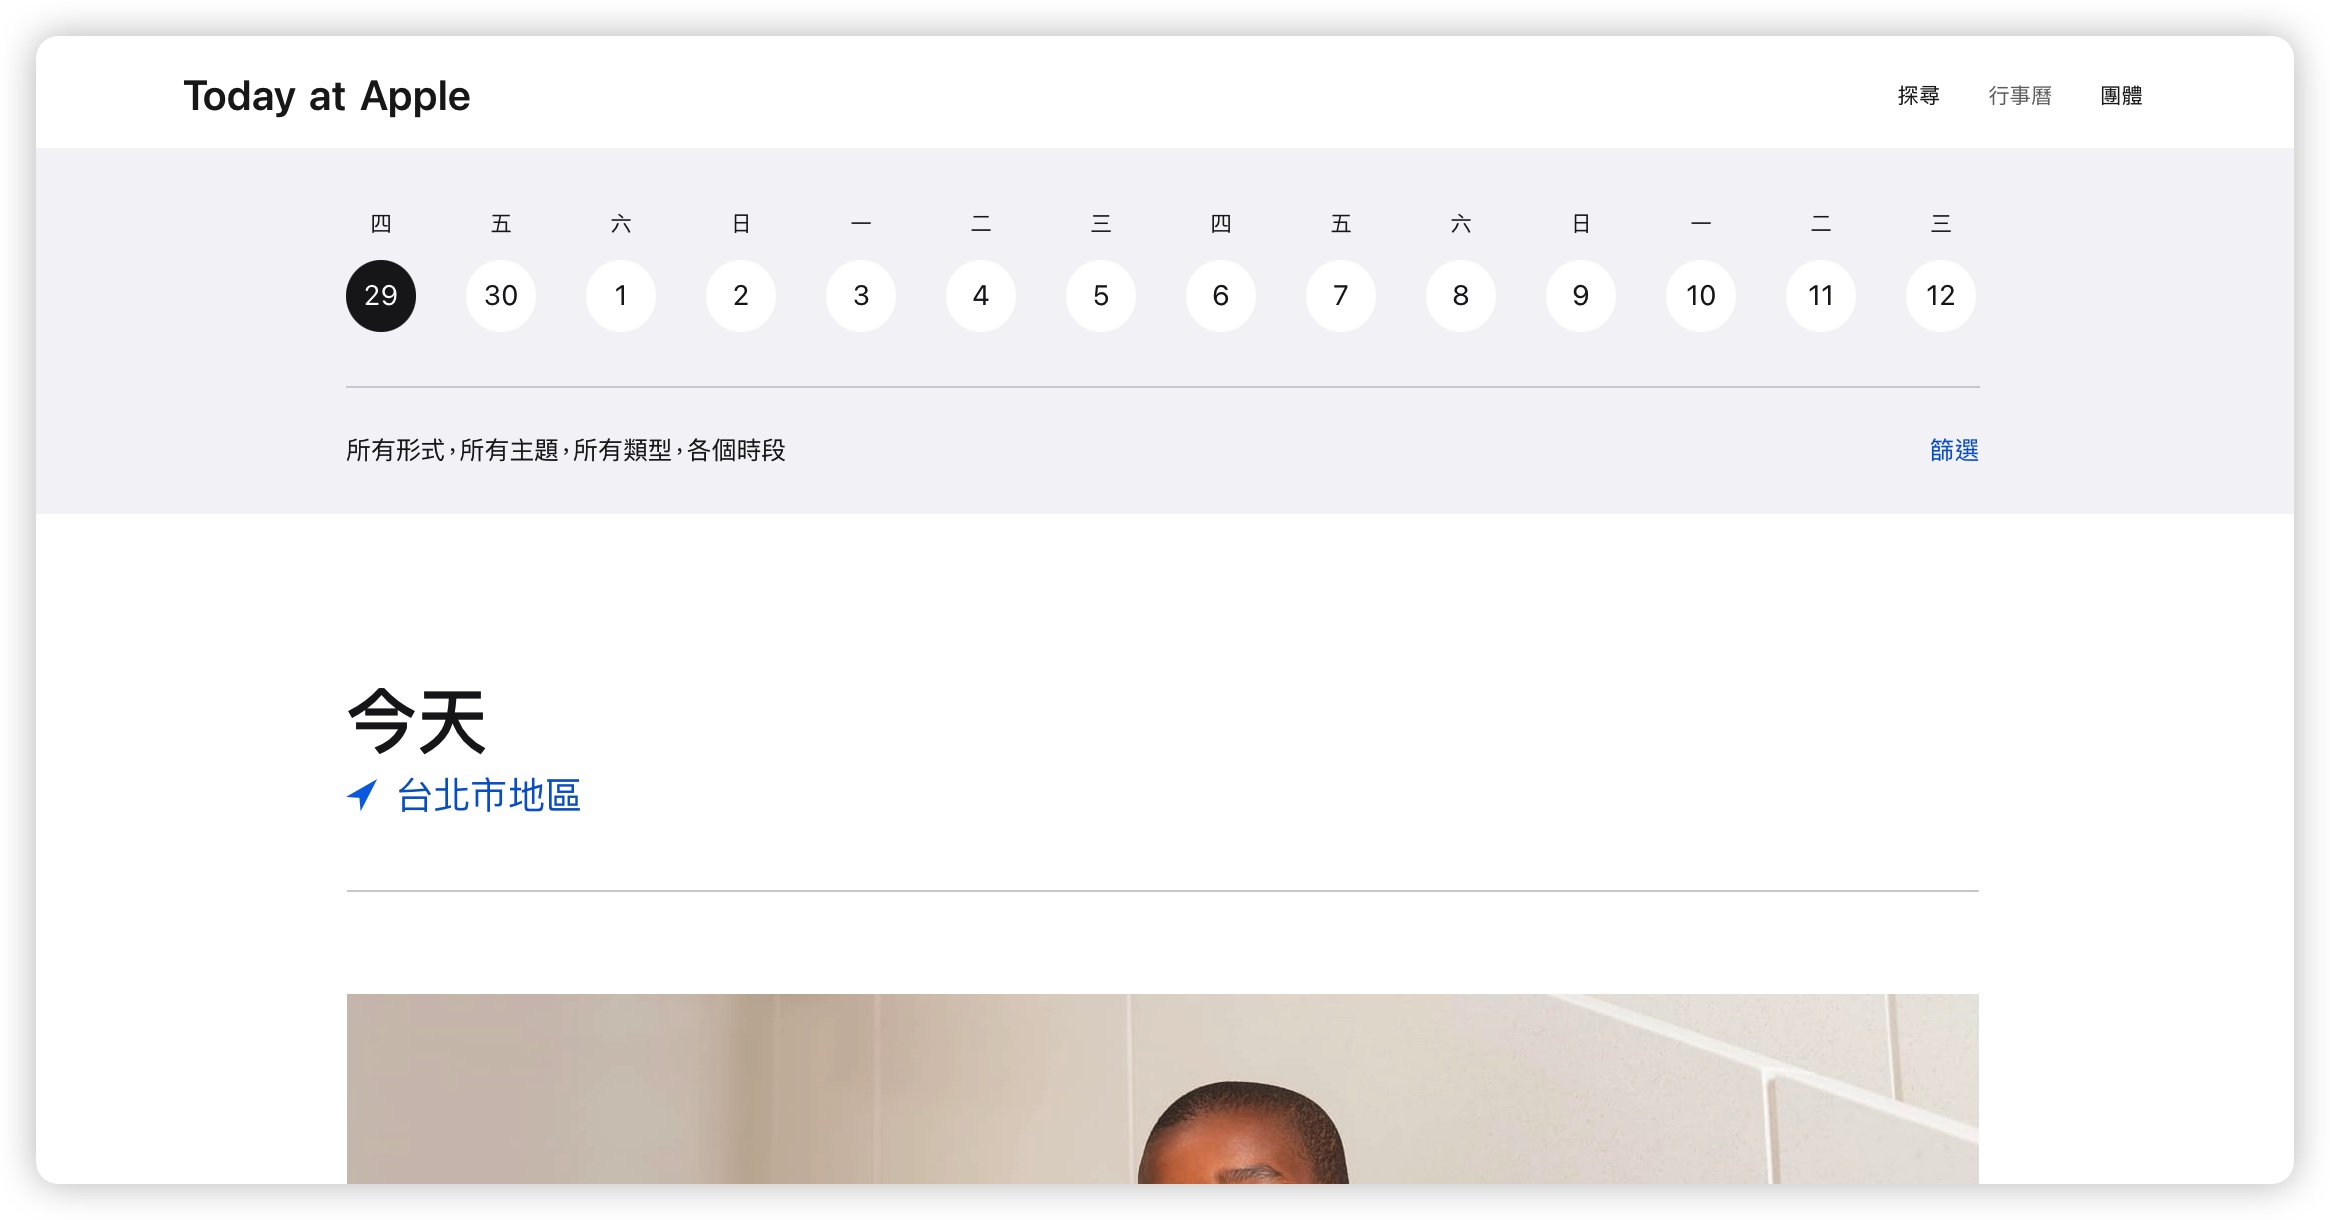
Task: Select date 11 on the calendar strip
Action: (x=1821, y=296)
